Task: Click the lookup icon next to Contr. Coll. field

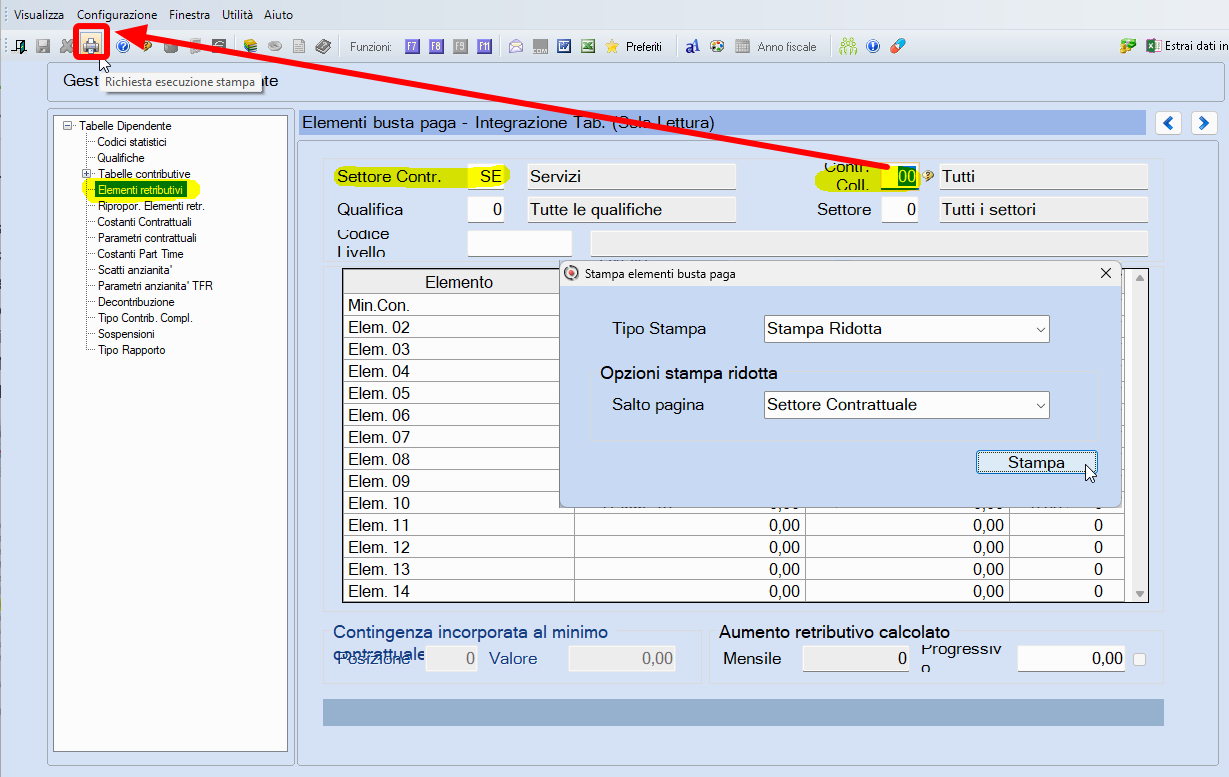Action: tap(929, 177)
